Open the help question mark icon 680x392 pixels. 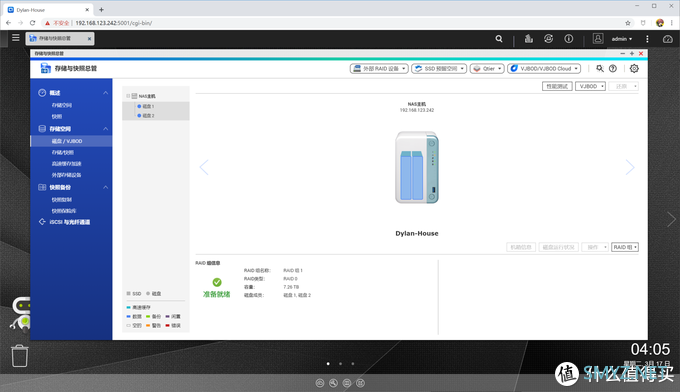pyautogui.click(x=613, y=69)
